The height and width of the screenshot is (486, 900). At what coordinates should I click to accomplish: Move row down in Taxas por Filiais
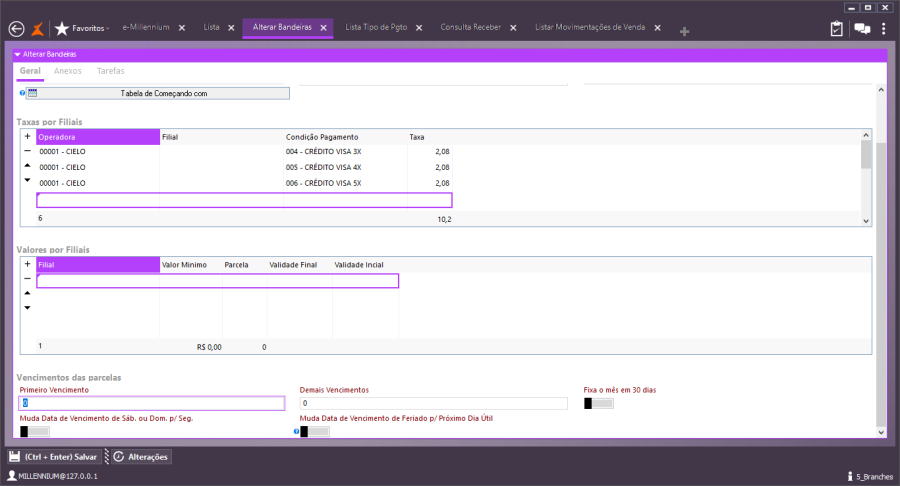[x=28, y=180]
